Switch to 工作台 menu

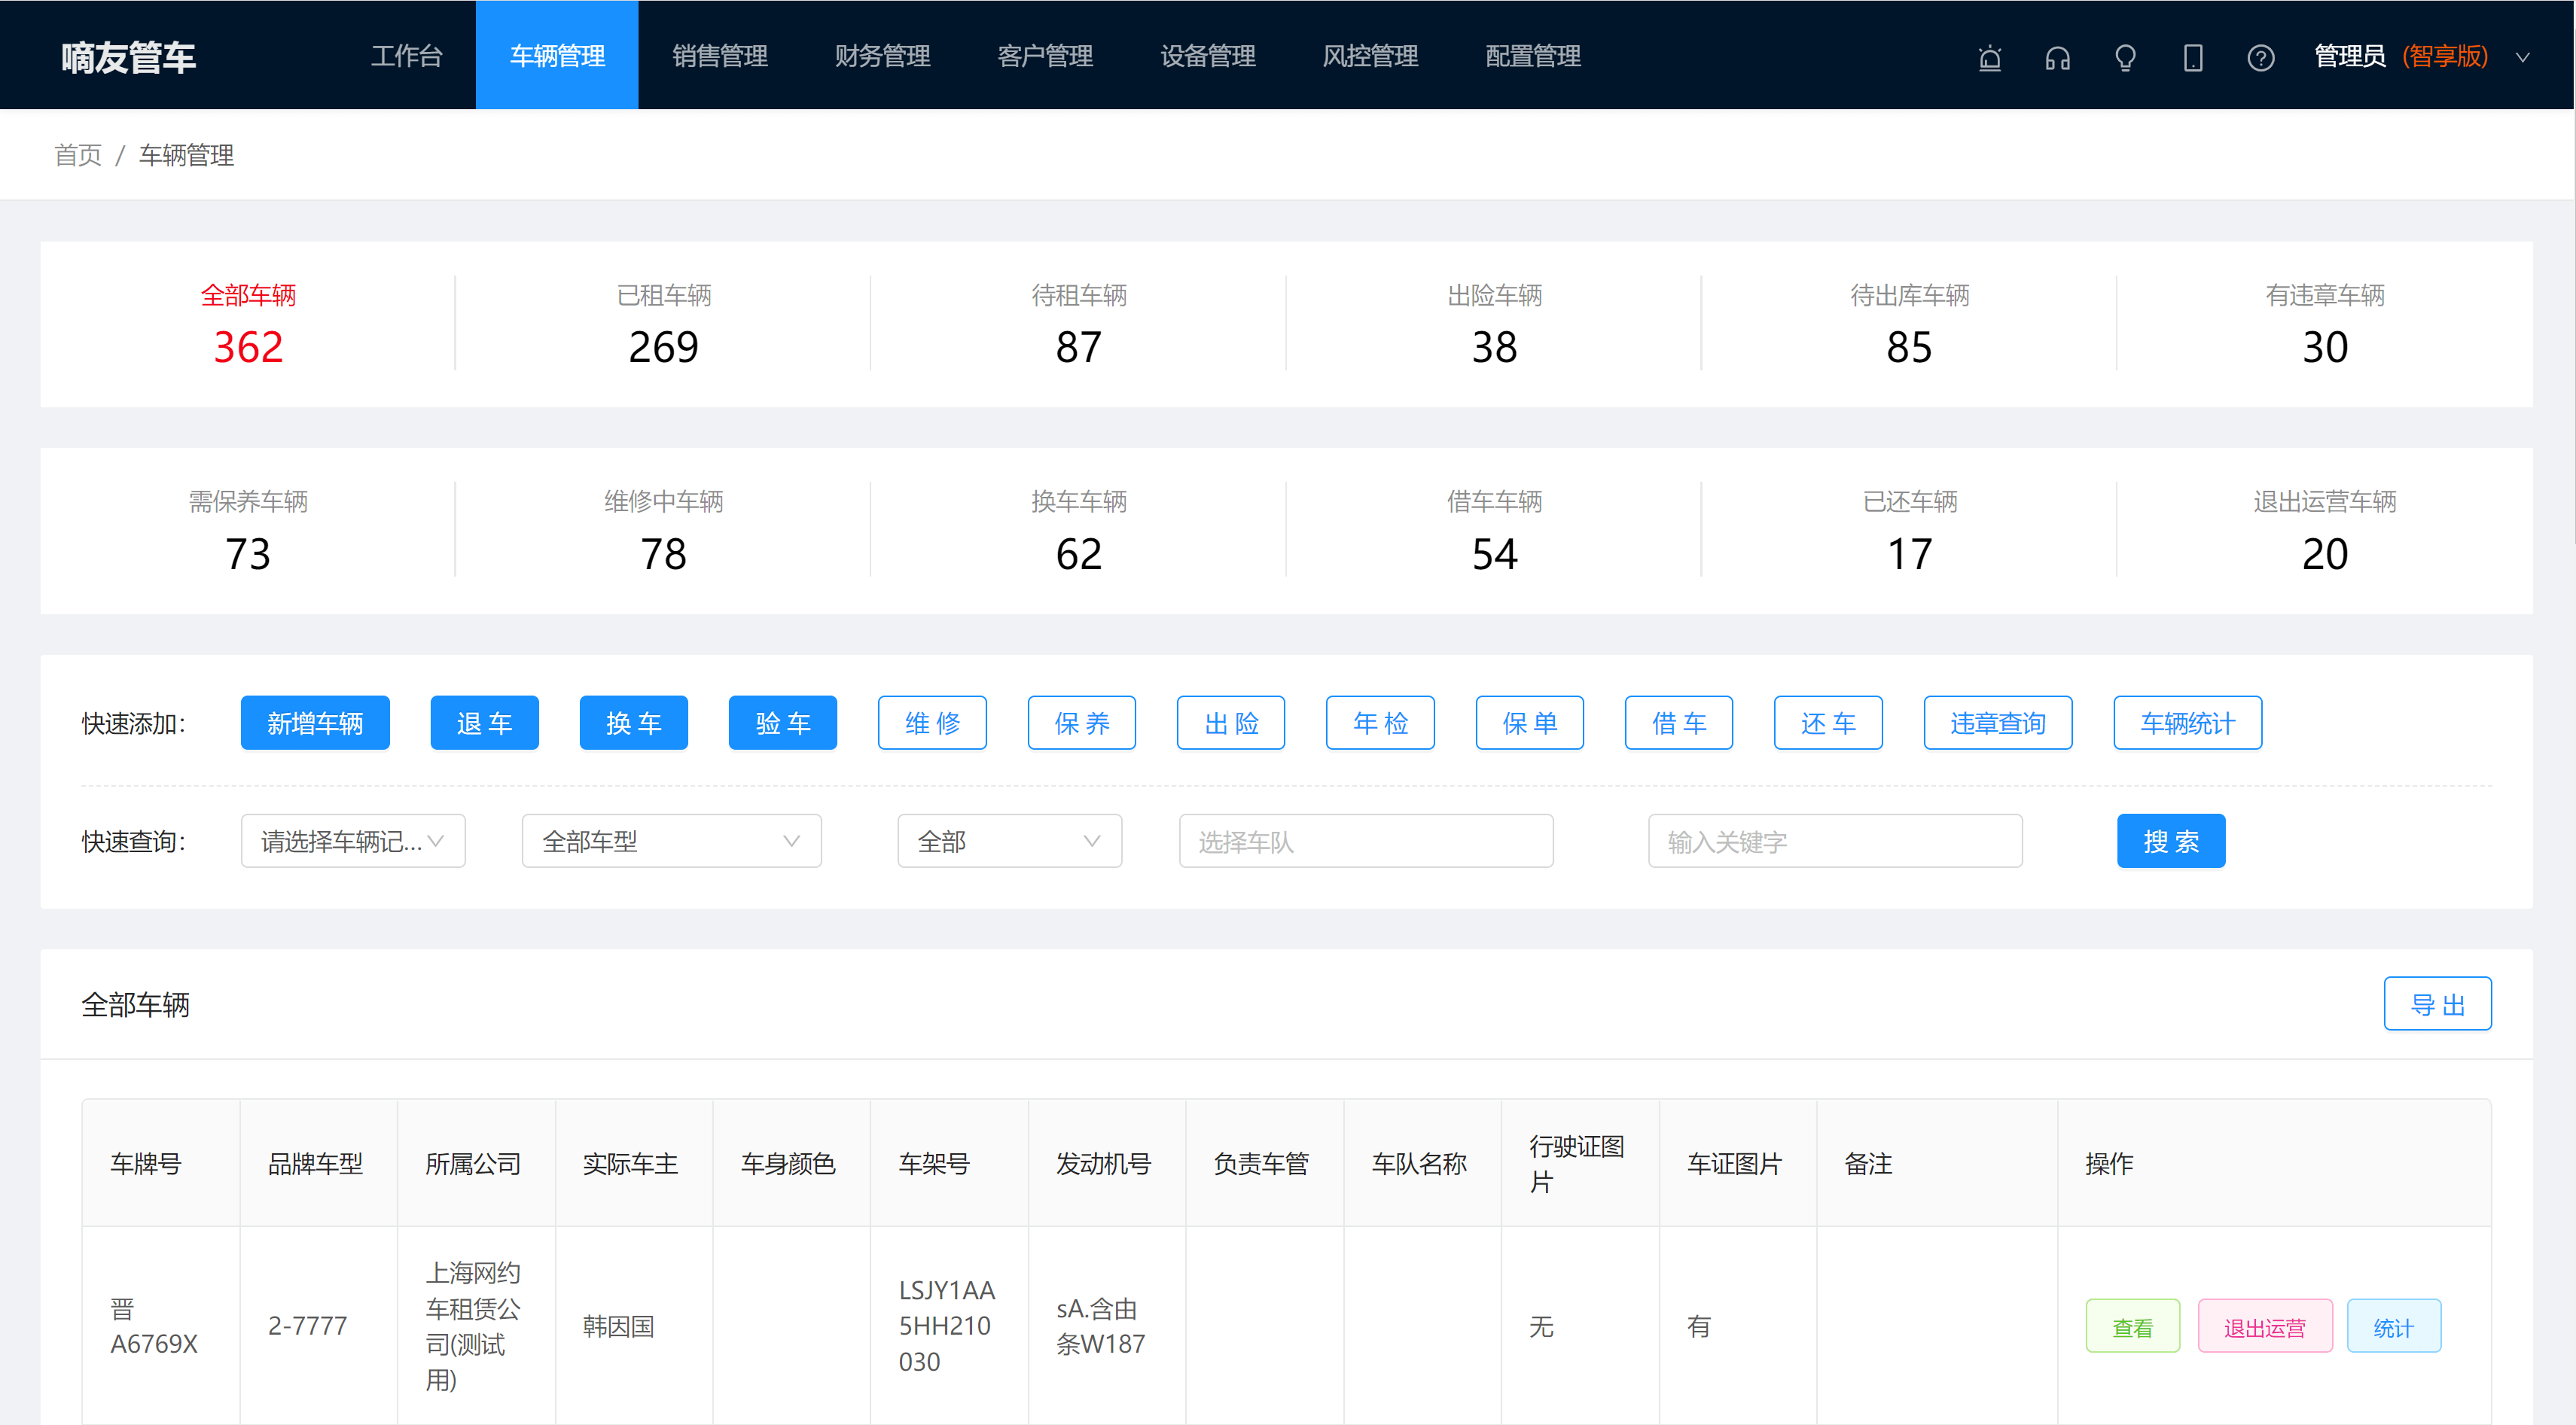click(406, 55)
